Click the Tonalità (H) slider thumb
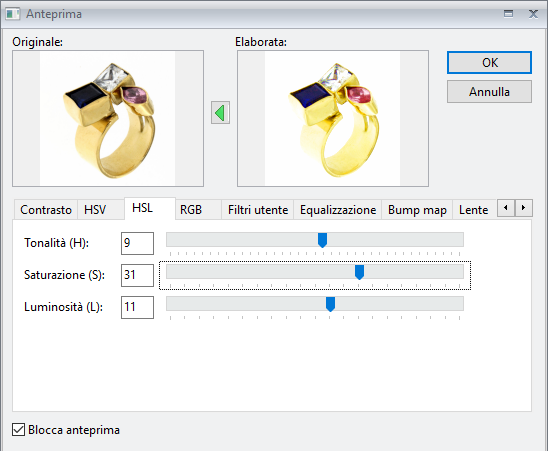Image resolution: width=548 pixels, height=451 pixels. [322, 240]
